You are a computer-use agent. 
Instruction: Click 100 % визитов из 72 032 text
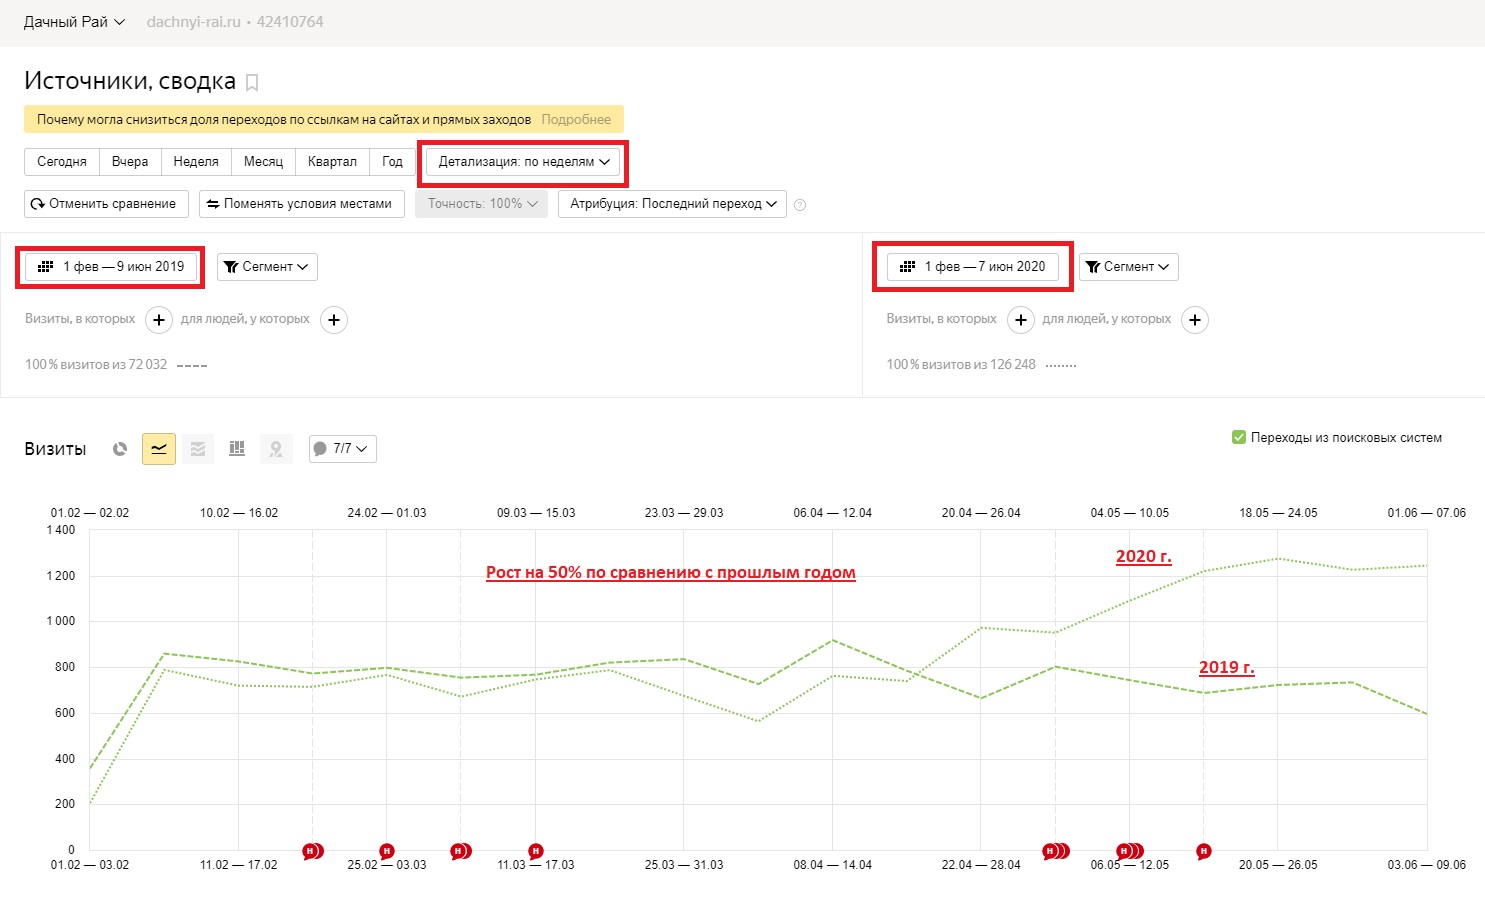point(96,365)
